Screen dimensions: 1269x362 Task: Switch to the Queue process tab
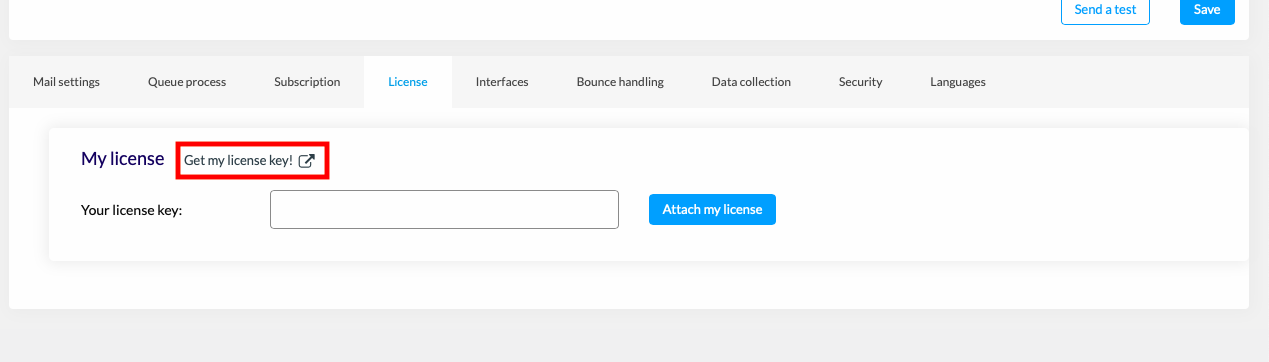(187, 82)
